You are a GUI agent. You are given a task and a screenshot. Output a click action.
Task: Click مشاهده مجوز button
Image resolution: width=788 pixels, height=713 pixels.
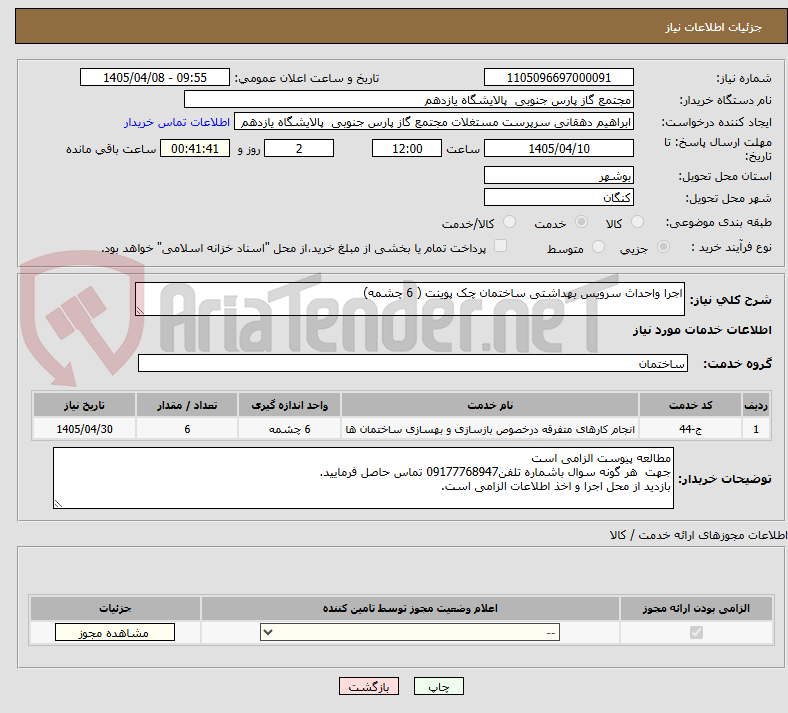pos(115,632)
